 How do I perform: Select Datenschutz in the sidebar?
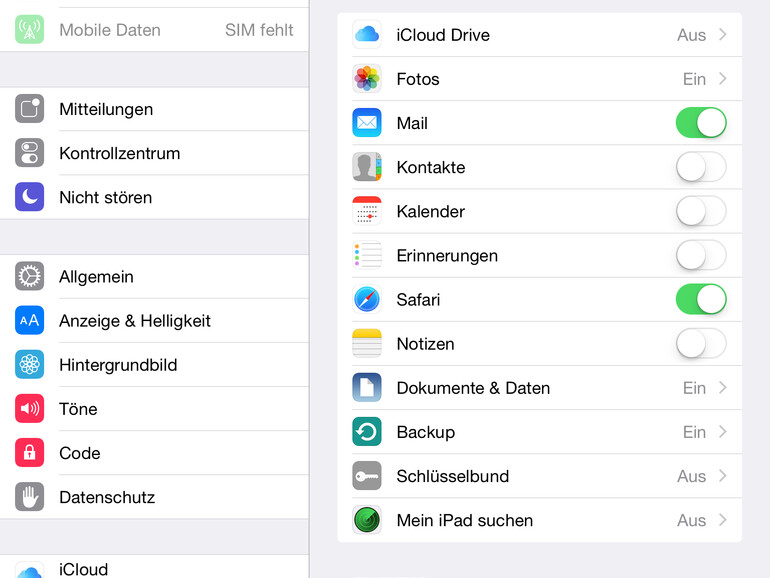coord(154,497)
